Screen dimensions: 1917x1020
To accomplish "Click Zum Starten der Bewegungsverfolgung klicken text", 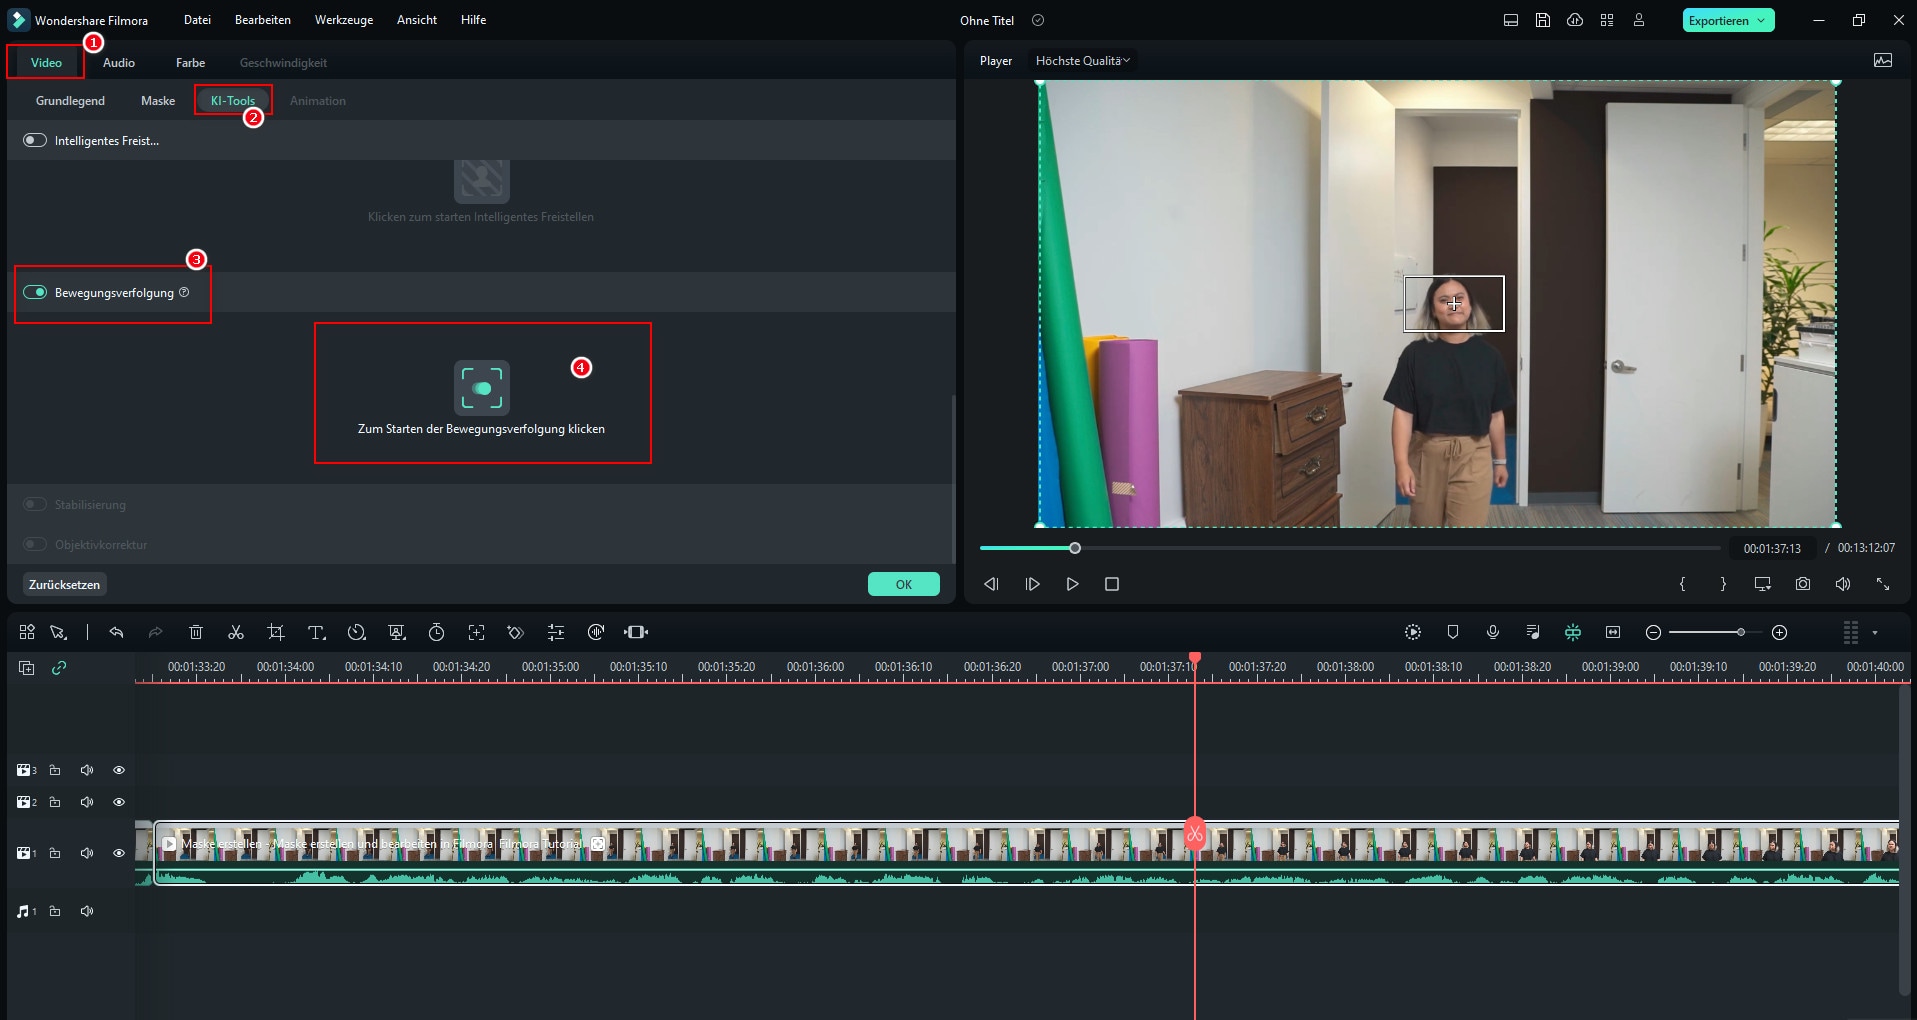I will click(x=482, y=429).
